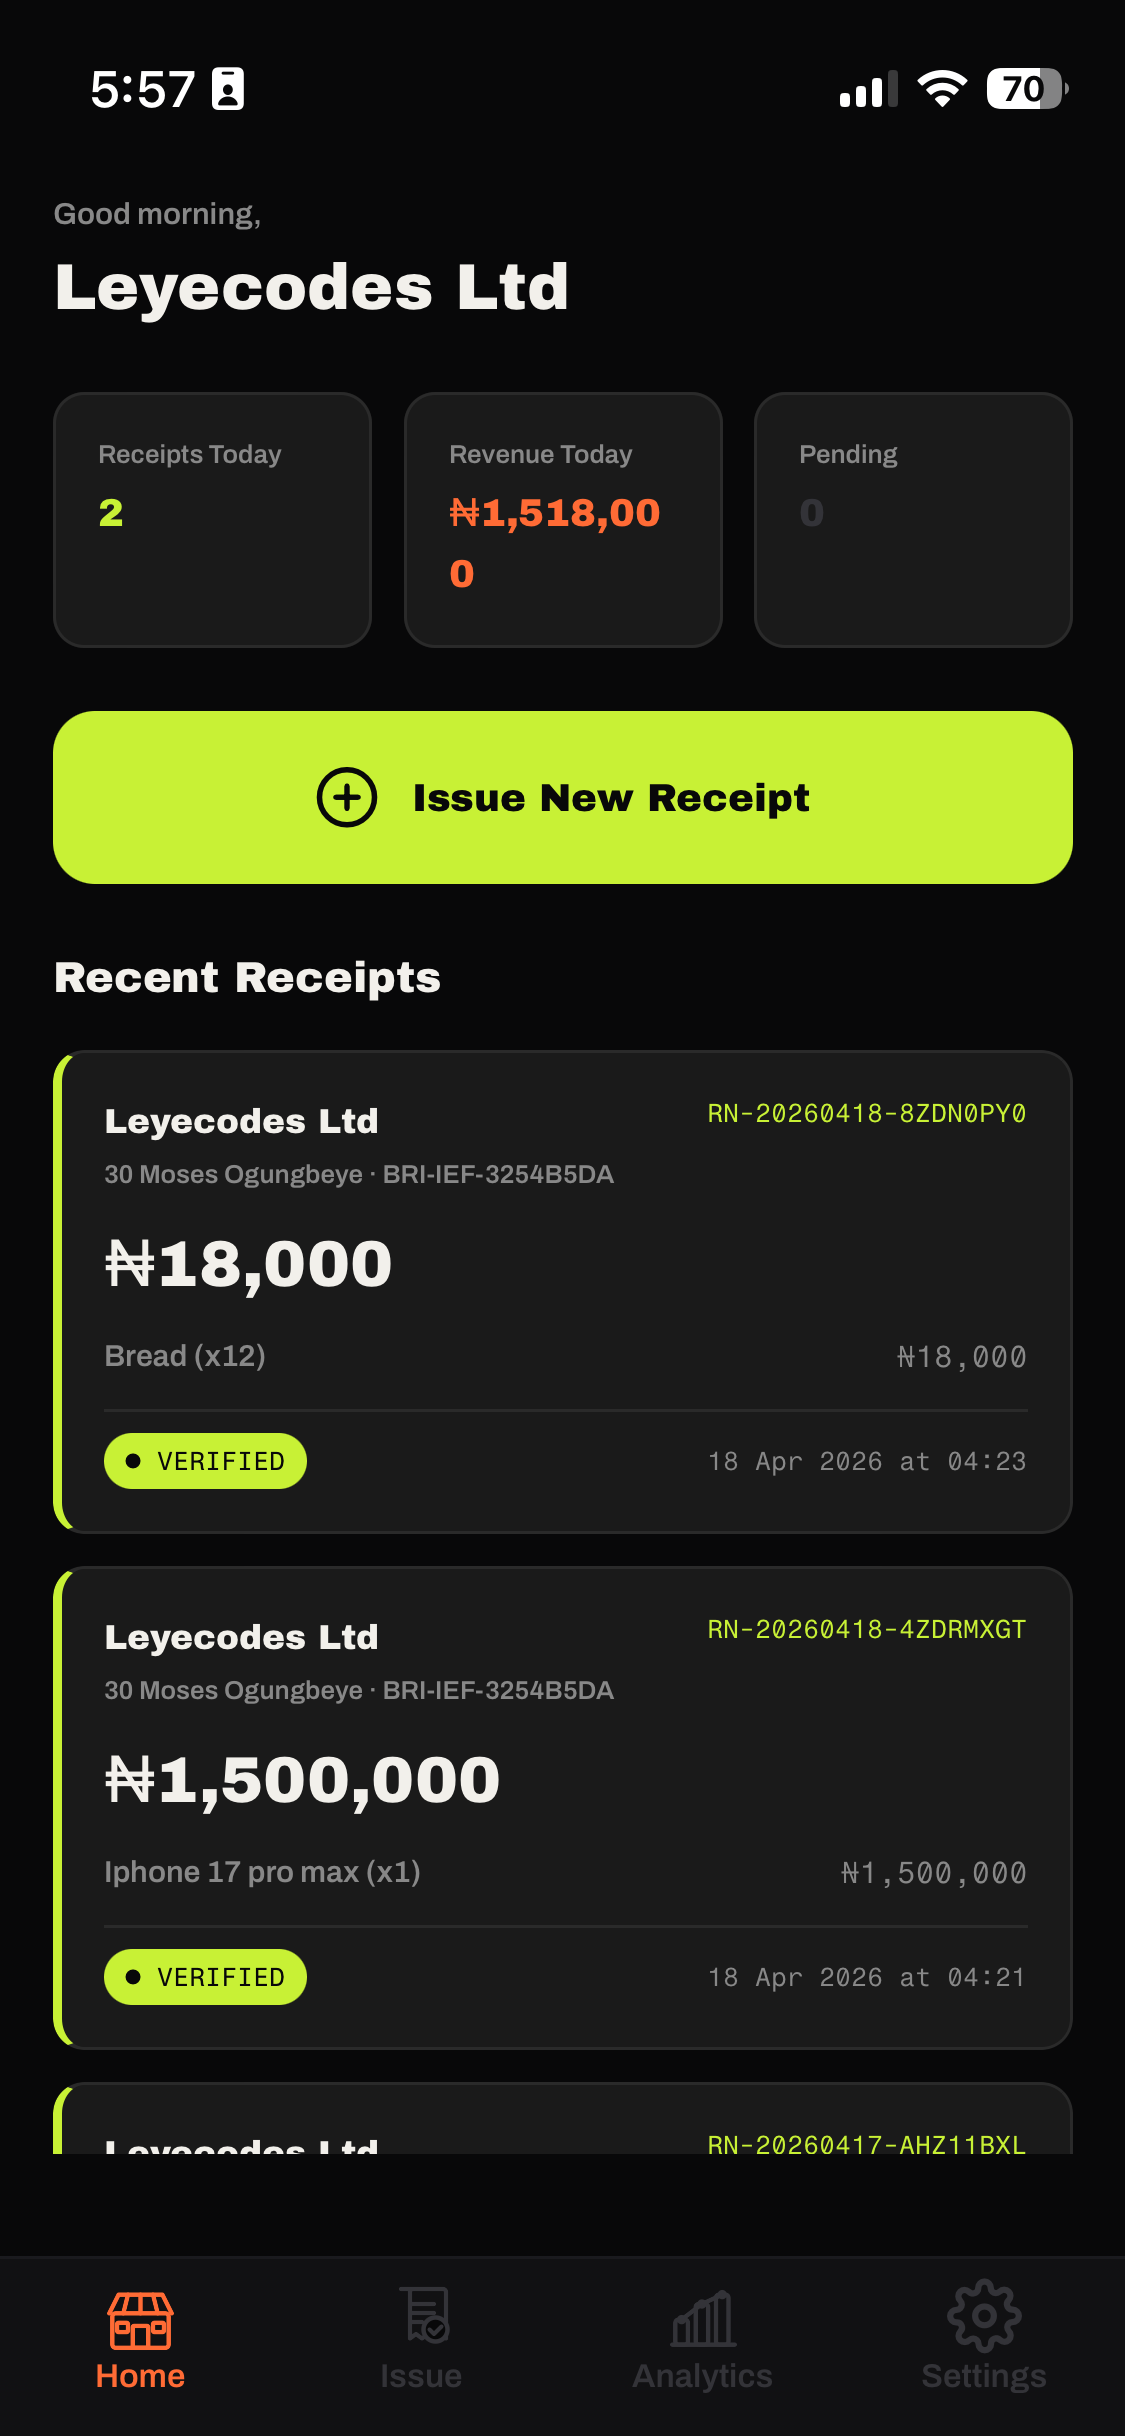The width and height of the screenshot is (1125, 2436).
Task: Open the partially visible RN-20260417-AHZ11BXL receipt
Action: [x=563, y=2124]
